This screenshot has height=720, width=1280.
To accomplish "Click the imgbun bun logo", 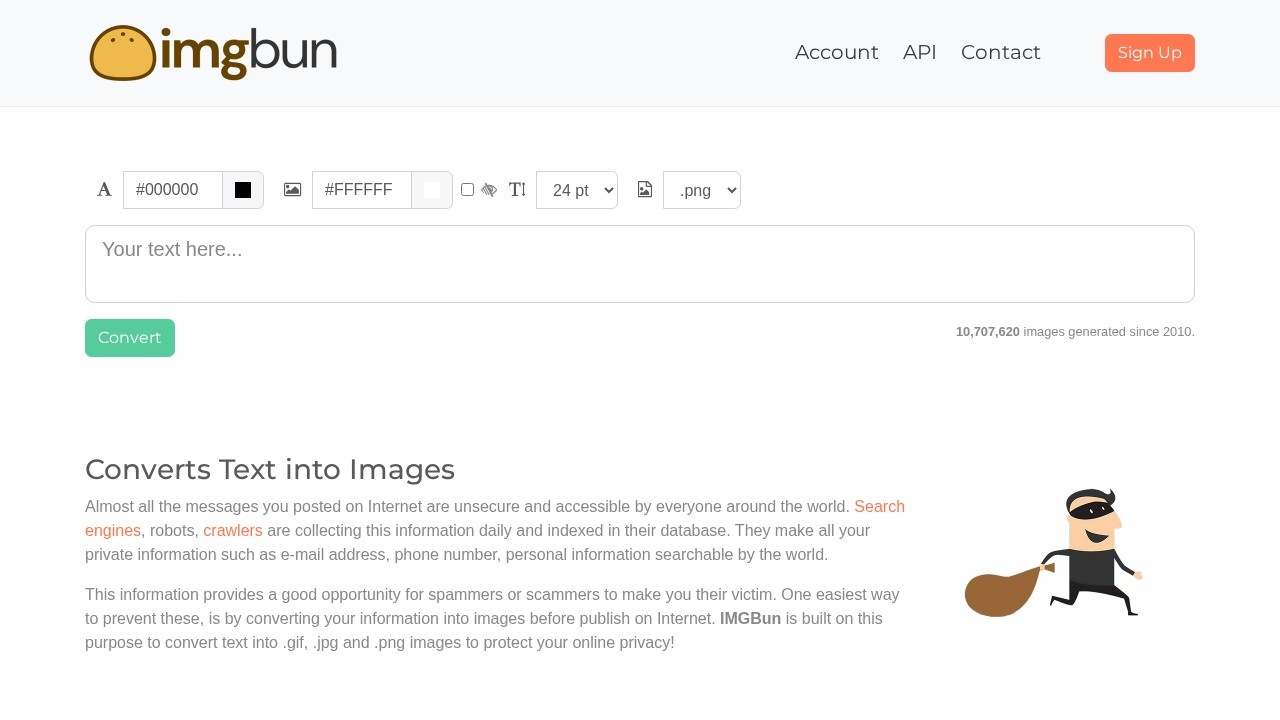I will (213, 53).
